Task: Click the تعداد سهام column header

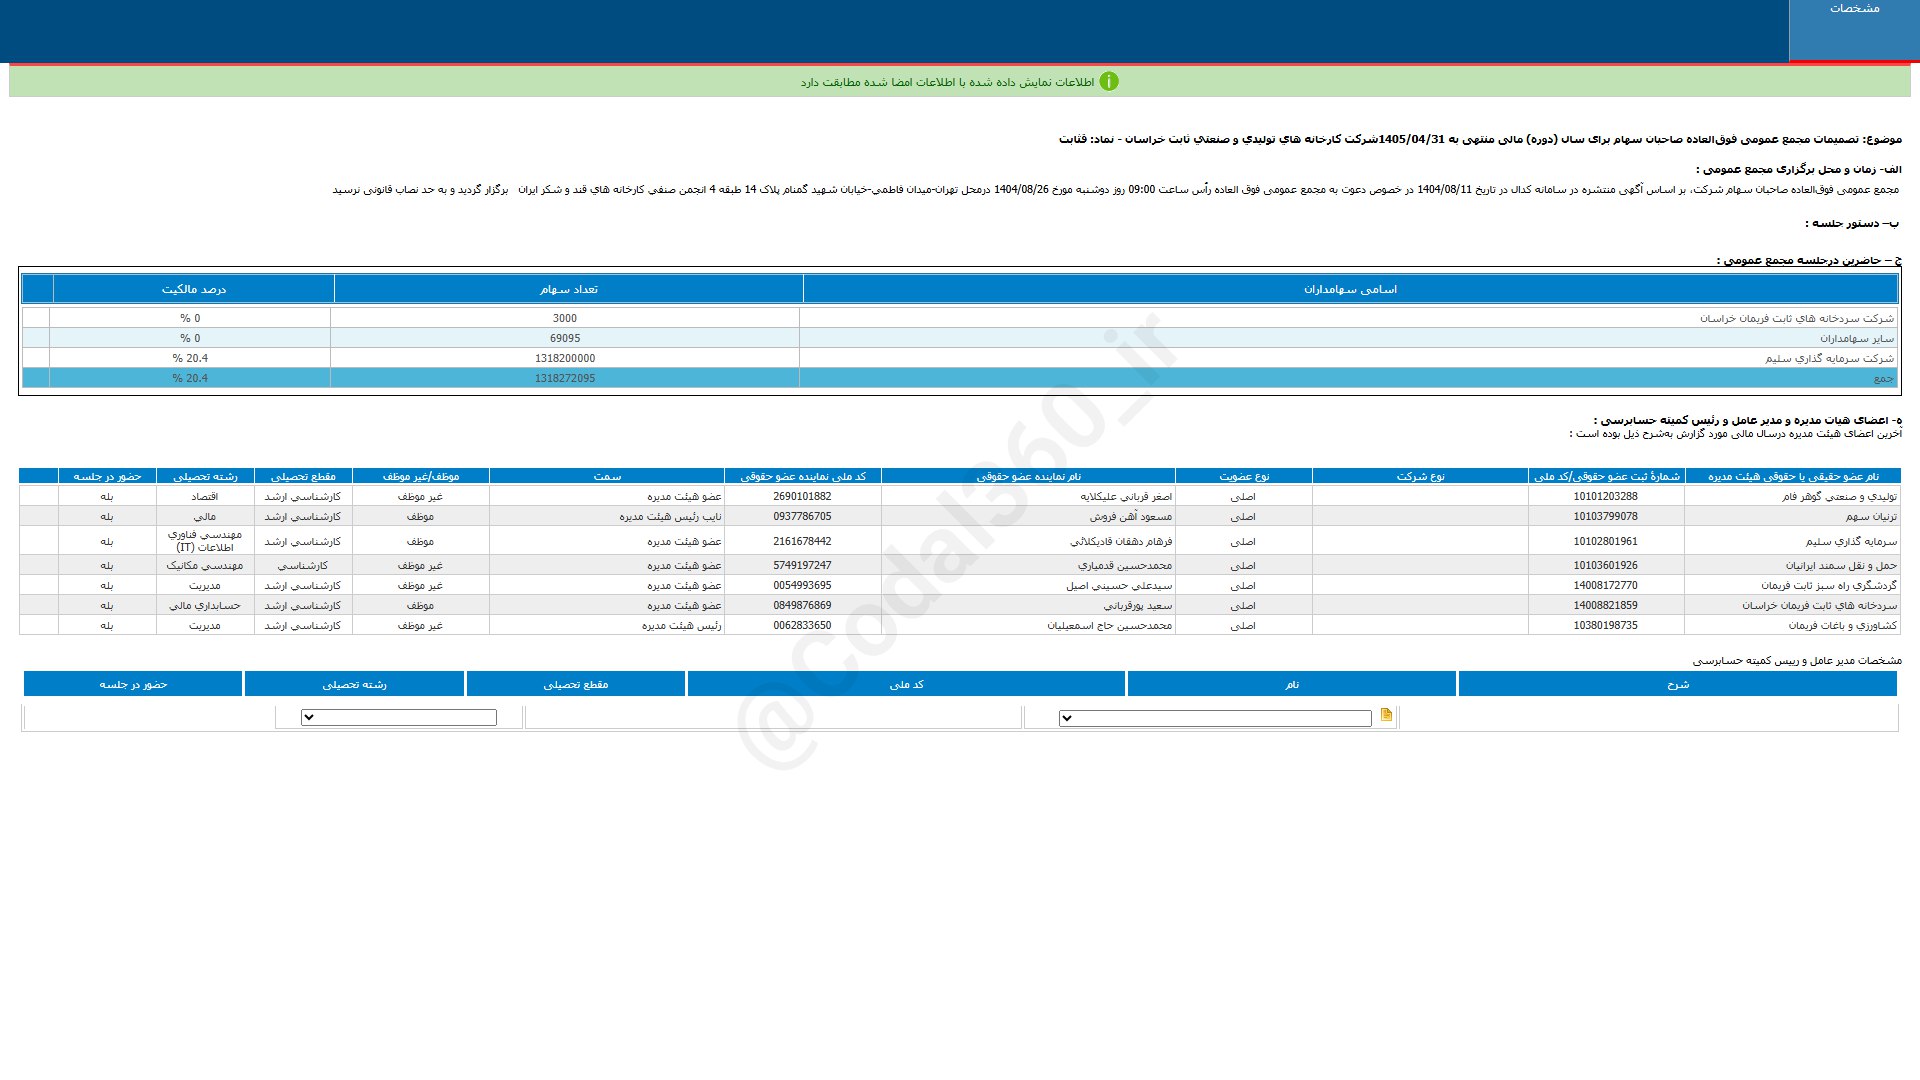Action: click(x=568, y=289)
